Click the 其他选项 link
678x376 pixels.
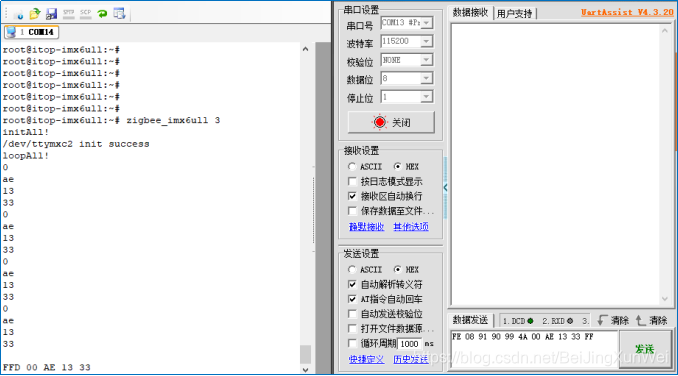(x=411, y=226)
